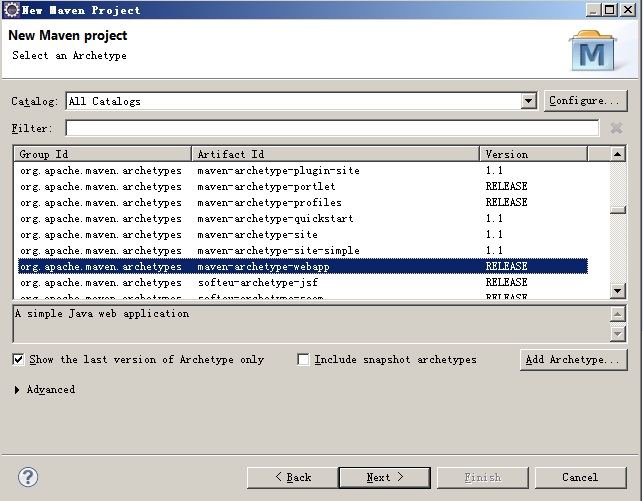
Task: Click archetype list scroll down arrow
Action: point(617,291)
